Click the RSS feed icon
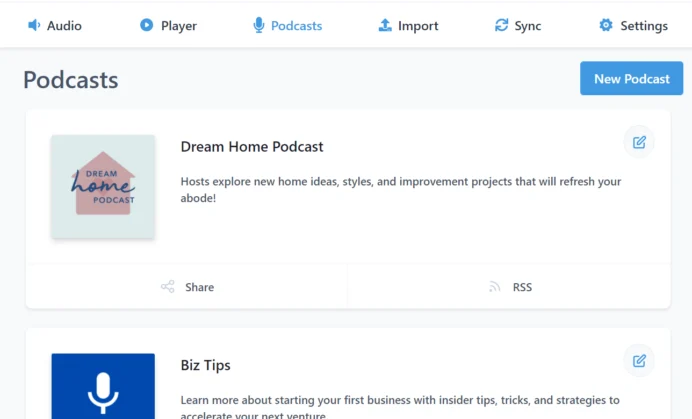Image resolution: width=692 pixels, height=419 pixels. coord(494,287)
